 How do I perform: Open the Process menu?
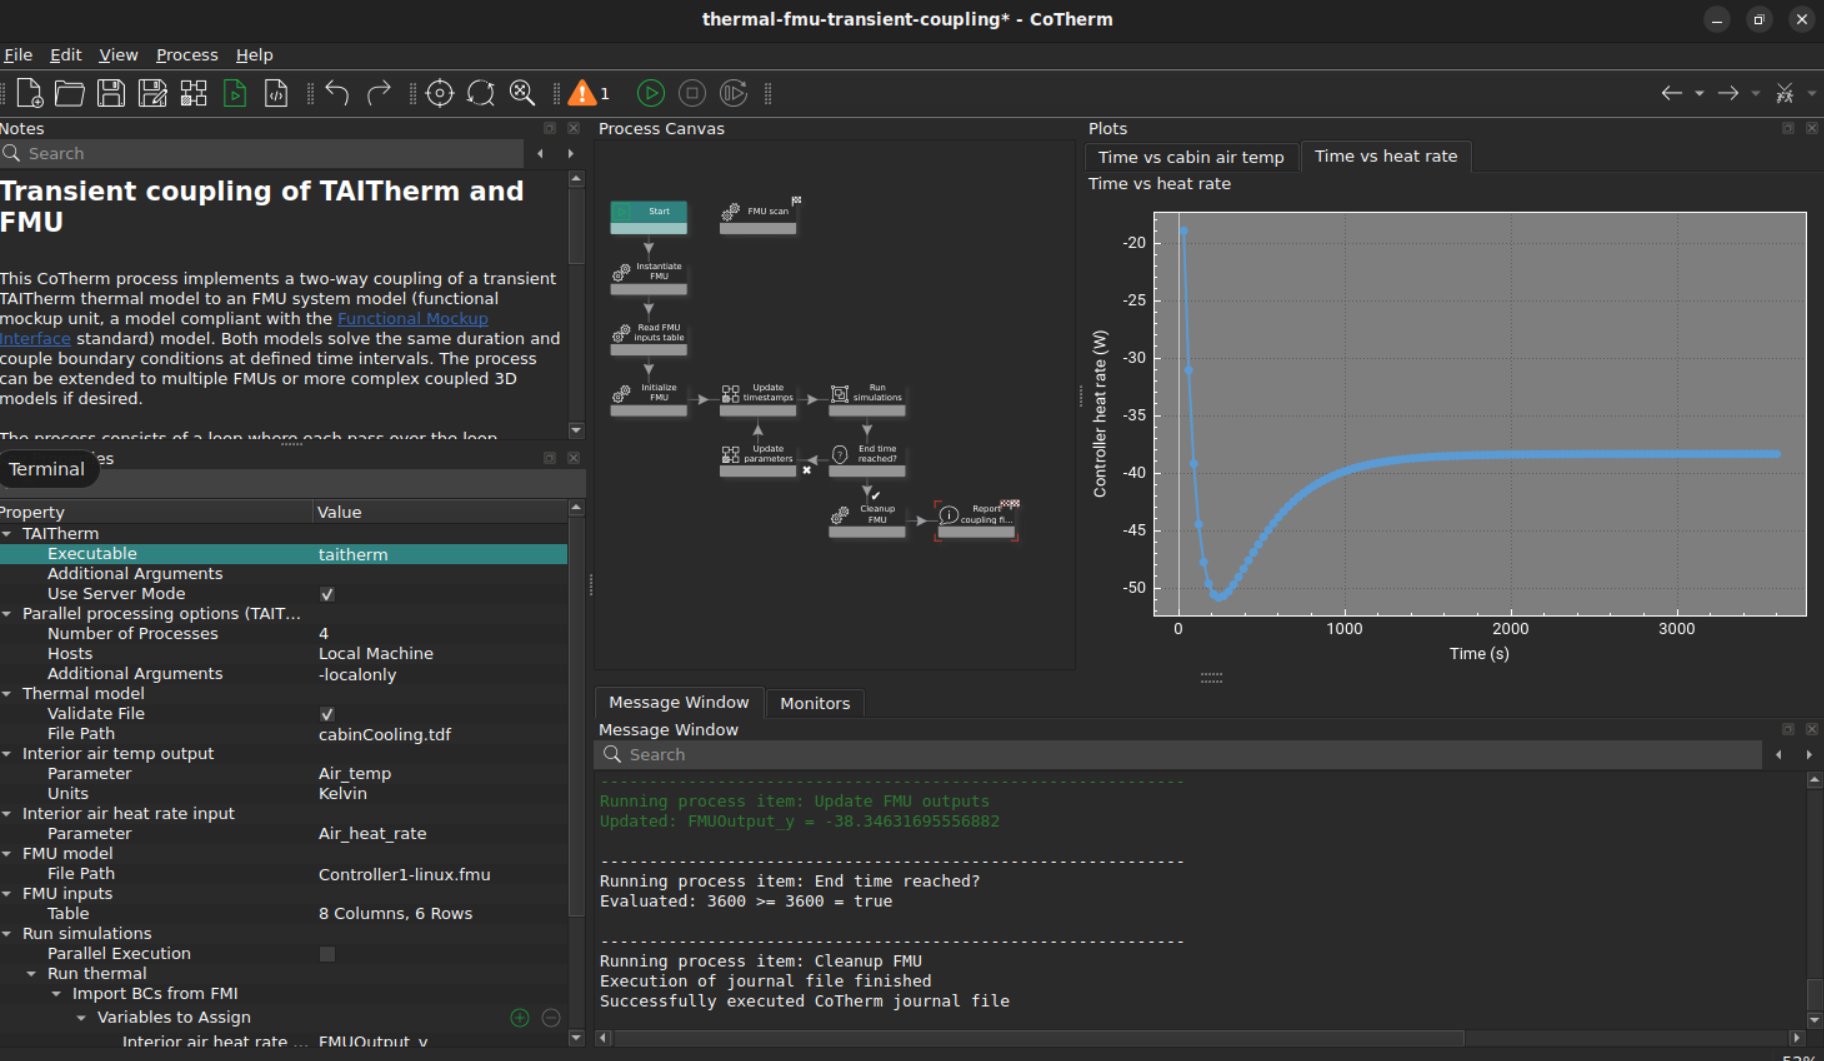[187, 55]
